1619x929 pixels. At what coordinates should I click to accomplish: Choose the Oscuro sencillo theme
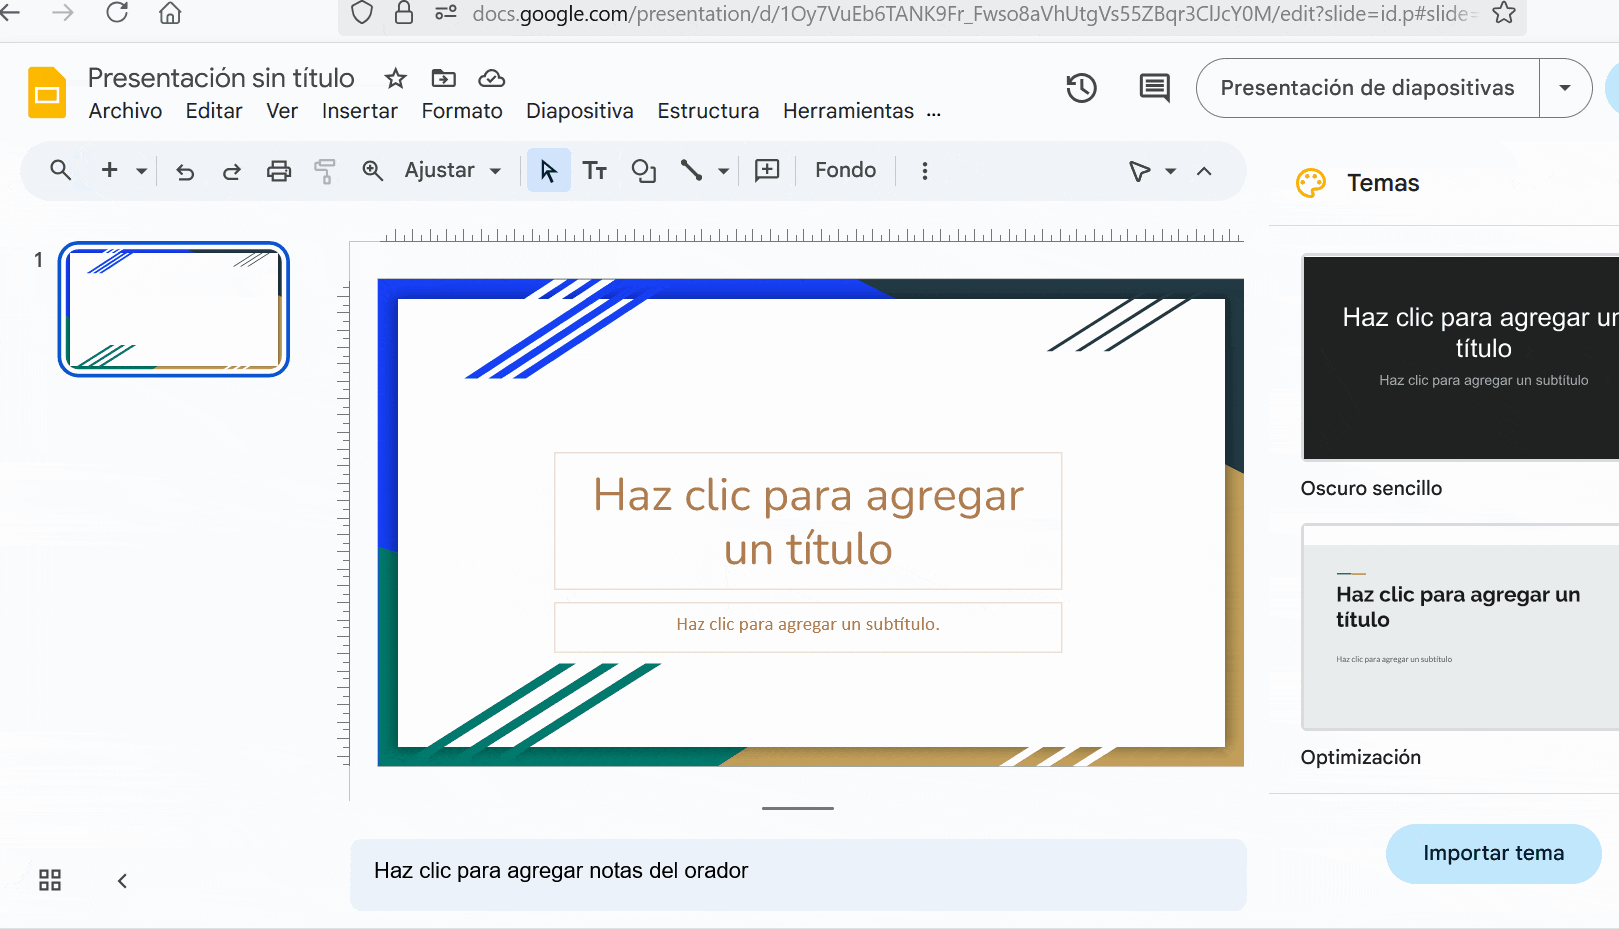(x=1460, y=358)
